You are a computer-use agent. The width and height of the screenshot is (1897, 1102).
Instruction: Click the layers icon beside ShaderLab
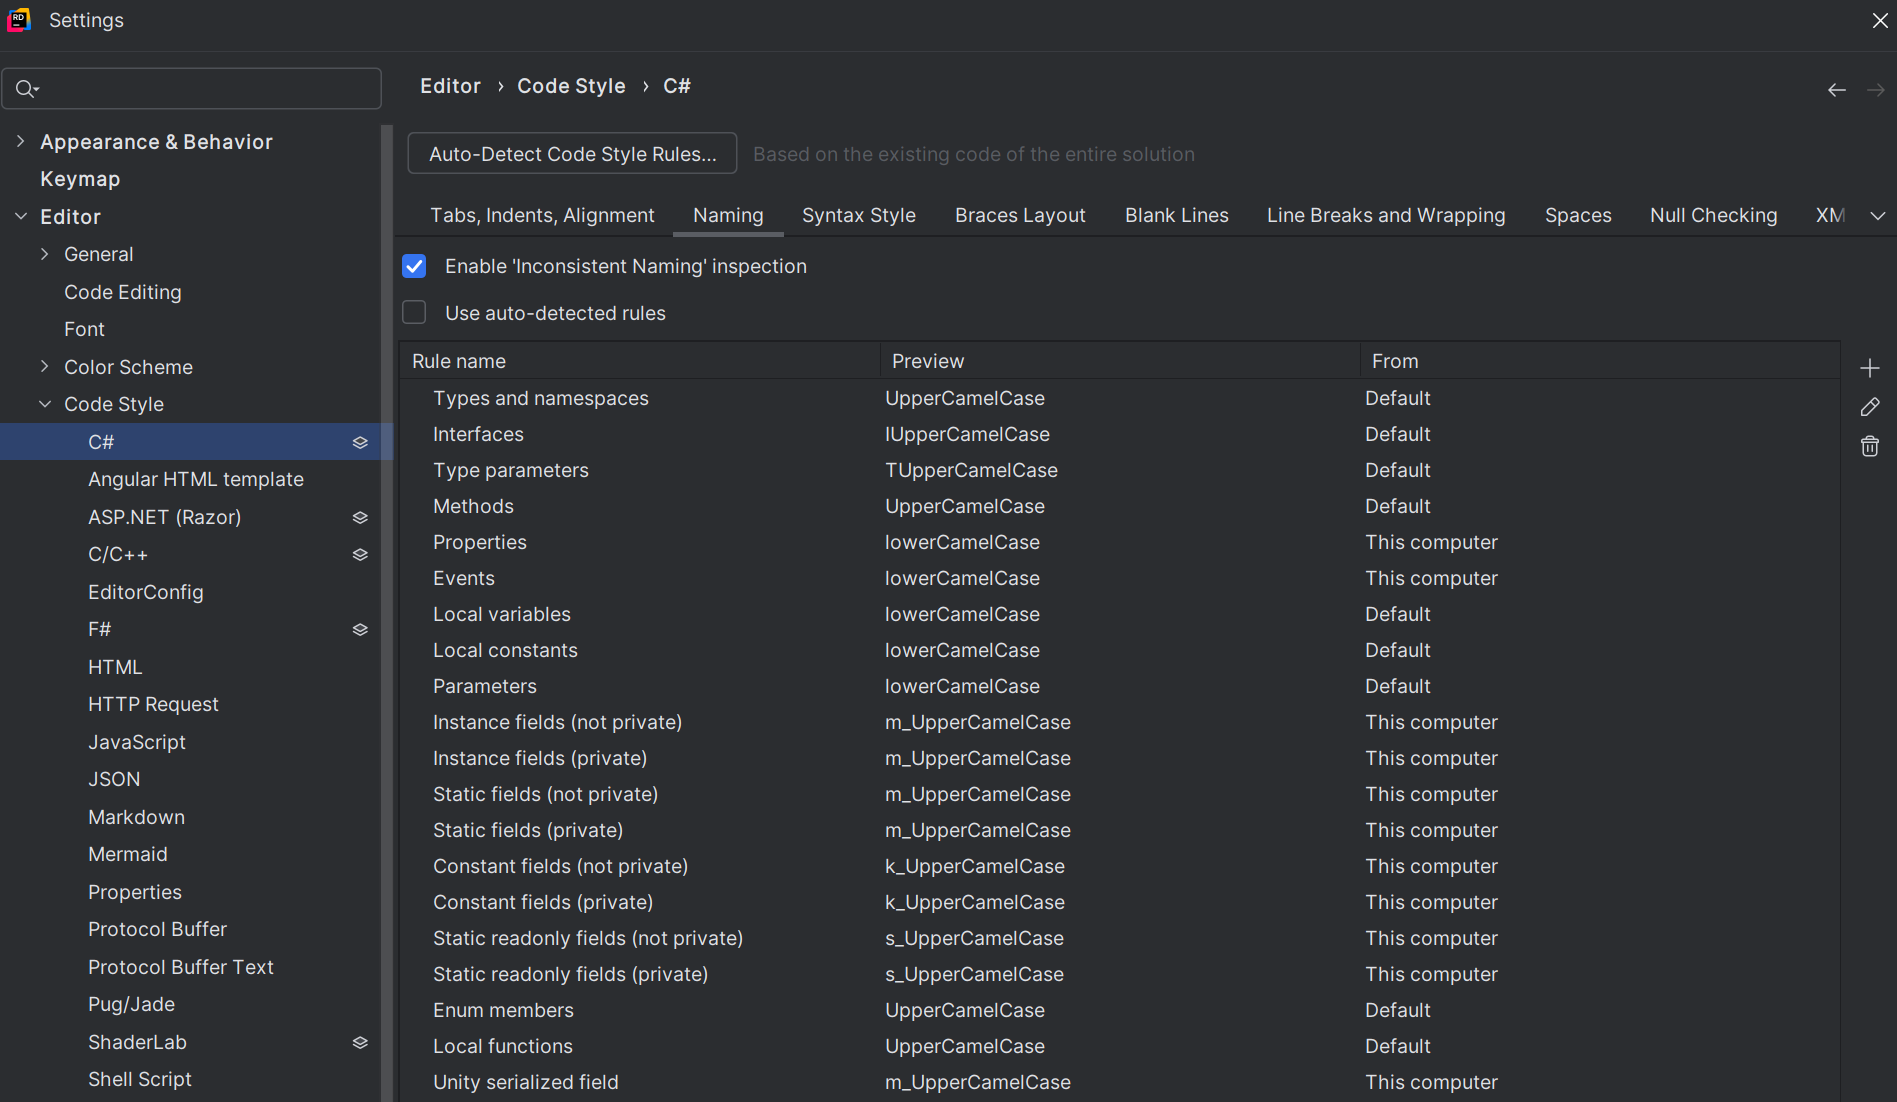(360, 1043)
